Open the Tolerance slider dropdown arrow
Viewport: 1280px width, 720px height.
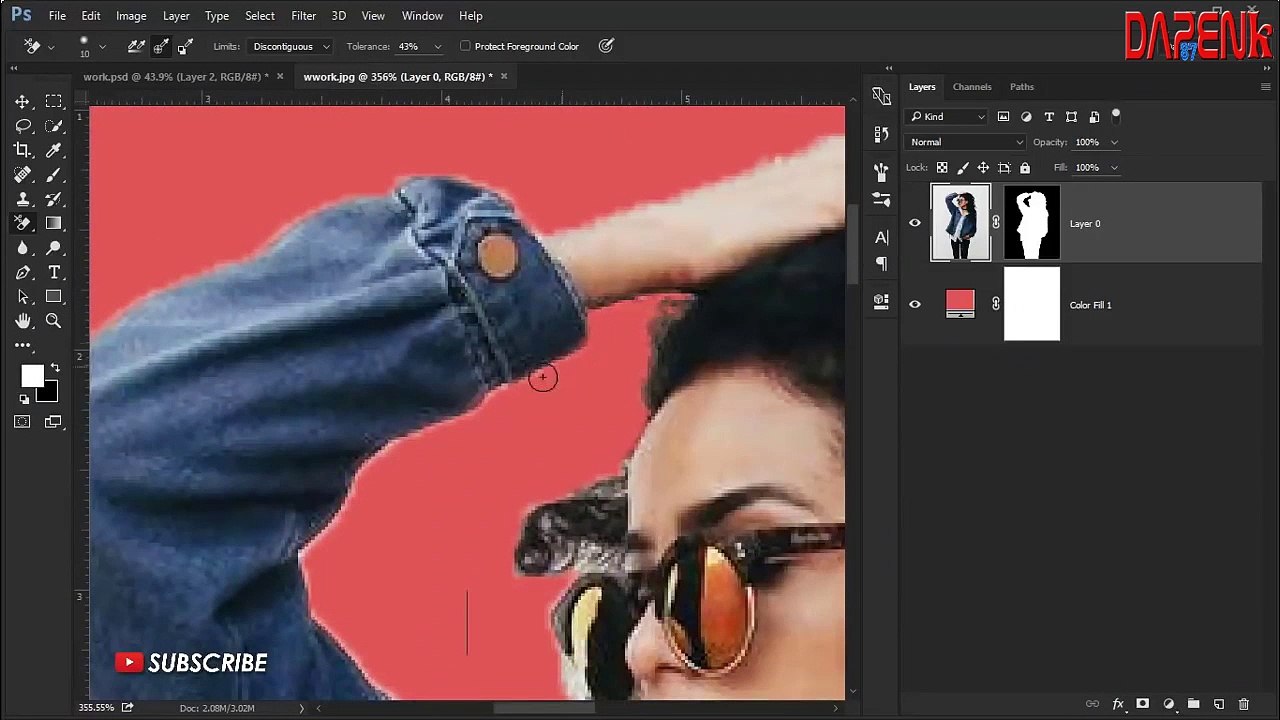(x=437, y=47)
